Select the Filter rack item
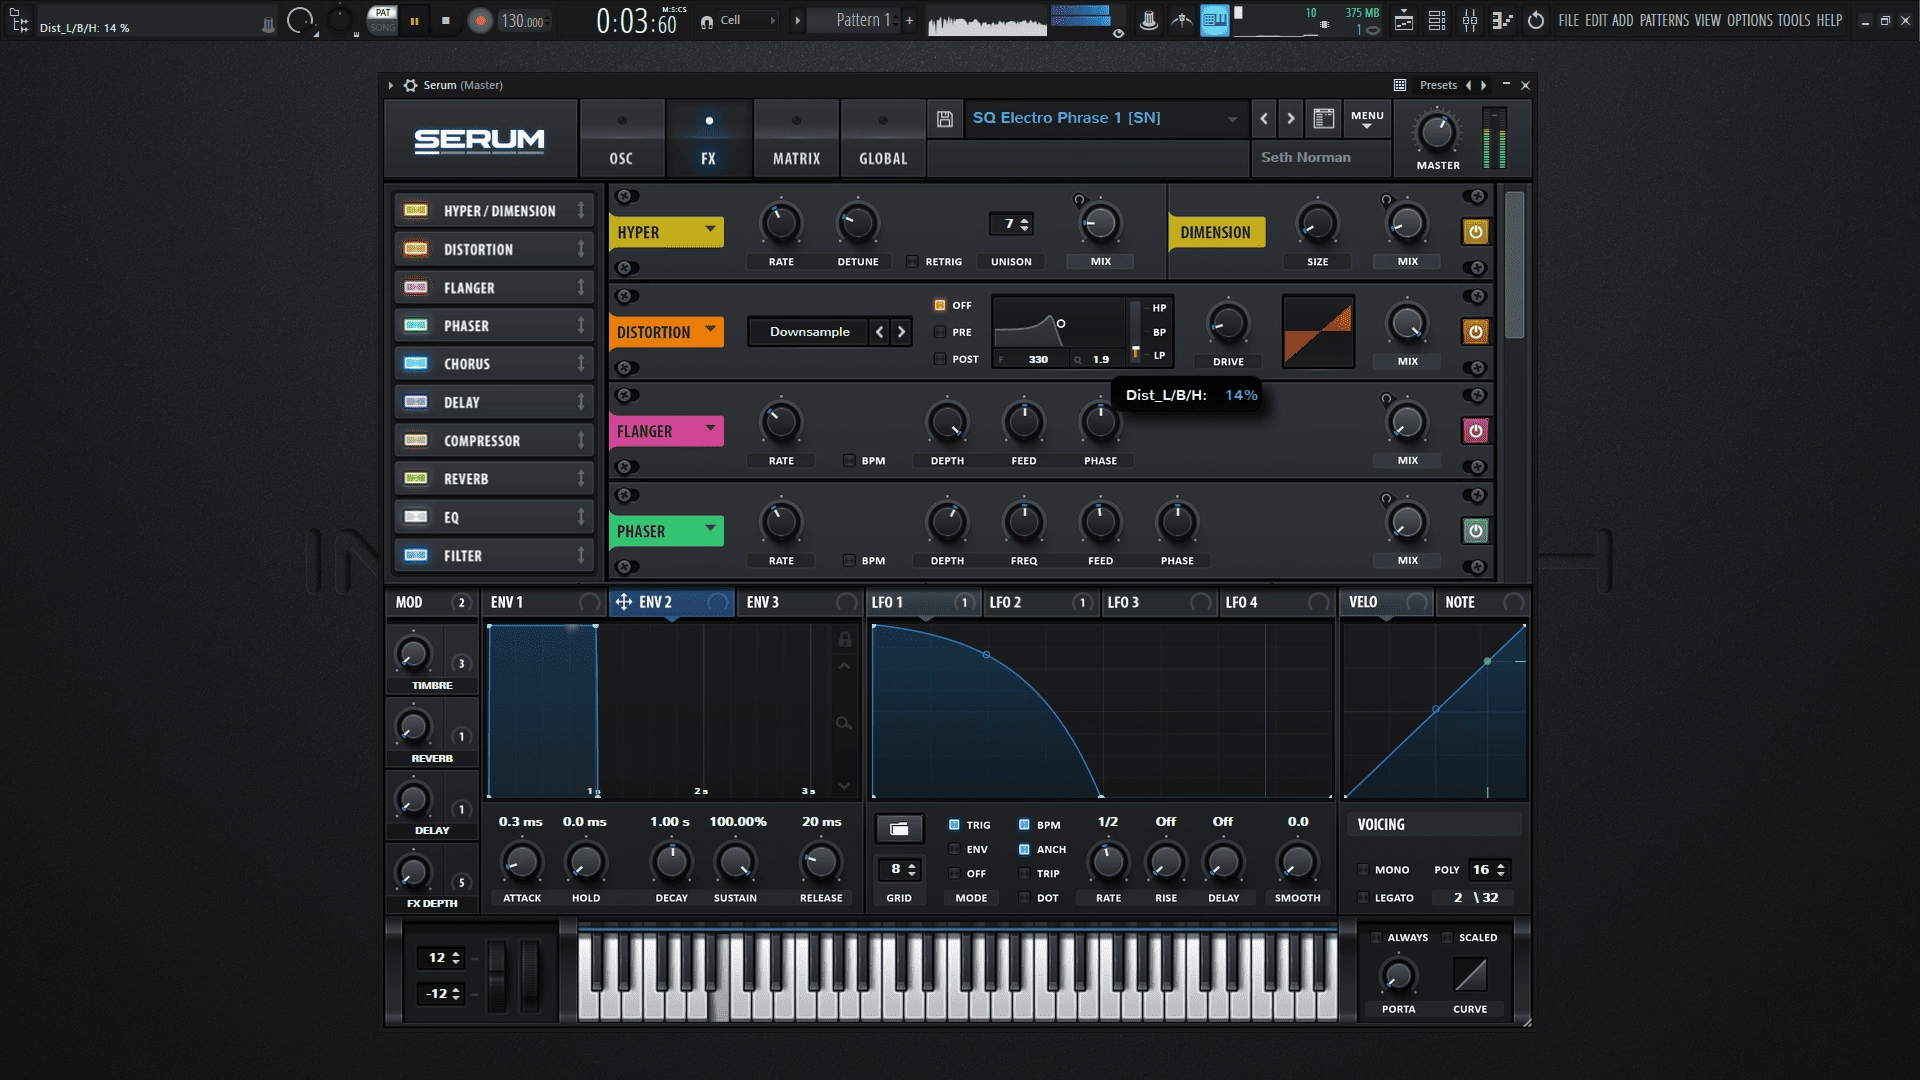This screenshot has height=1080, width=1920. click(494, 556)
